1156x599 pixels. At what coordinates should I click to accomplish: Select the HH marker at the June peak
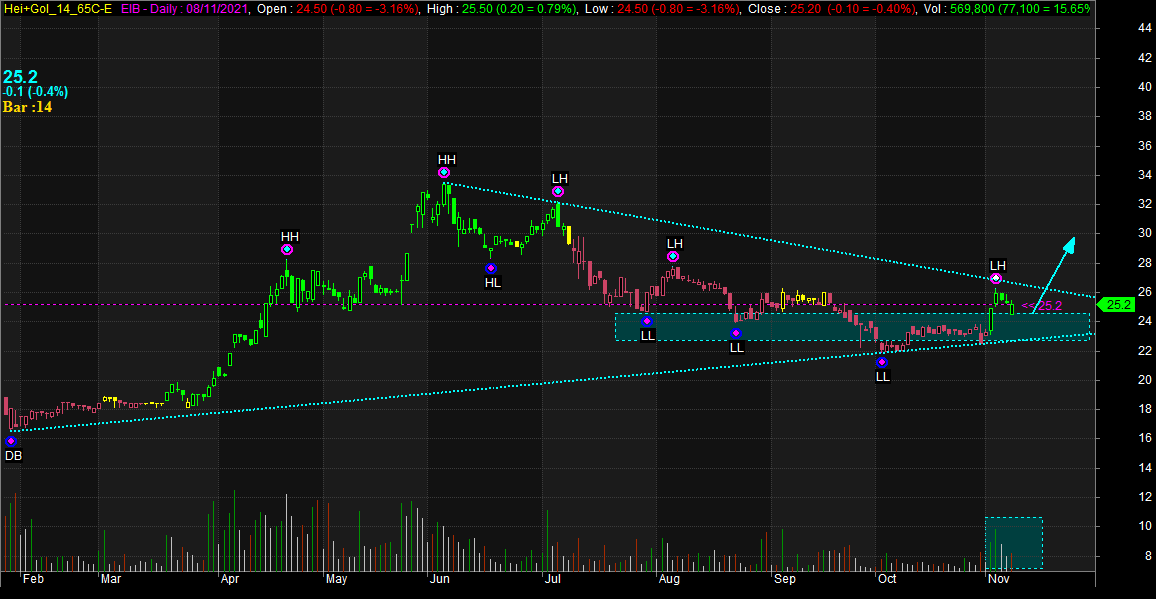point(444,173)
